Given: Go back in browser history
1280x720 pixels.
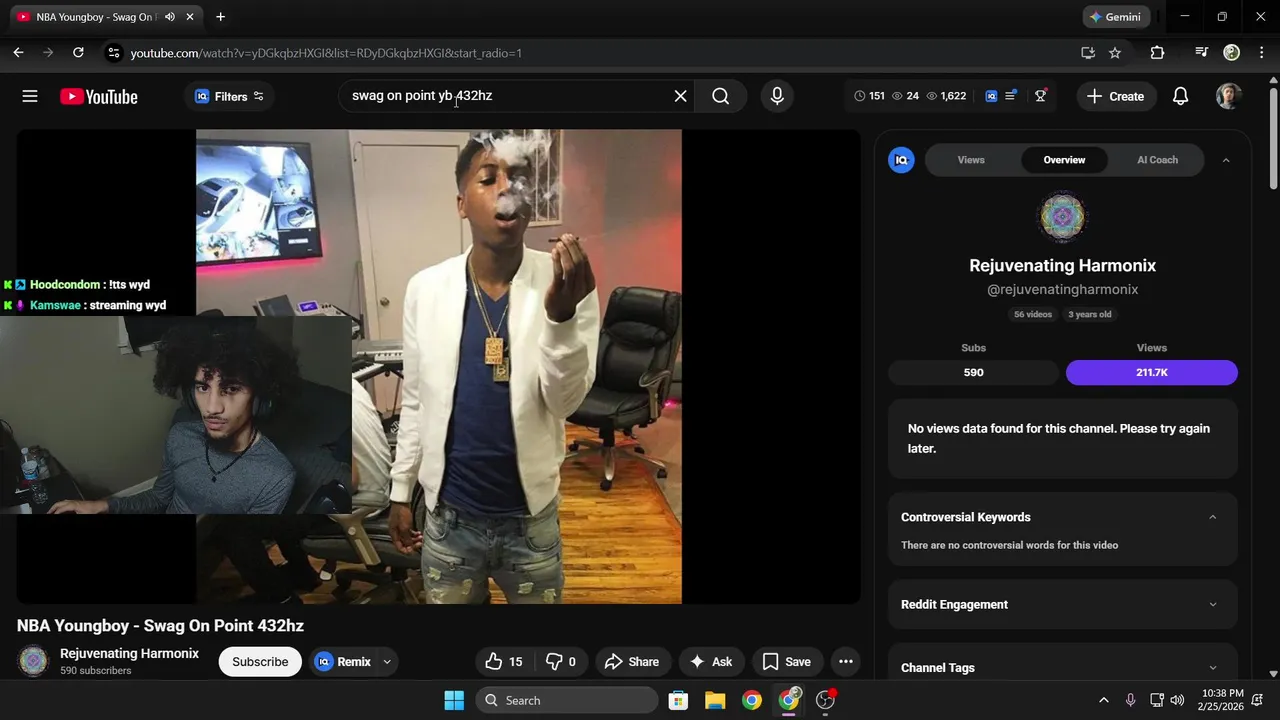Looking at the screenshot, I should pyautogui.click(x=18, y=52).
